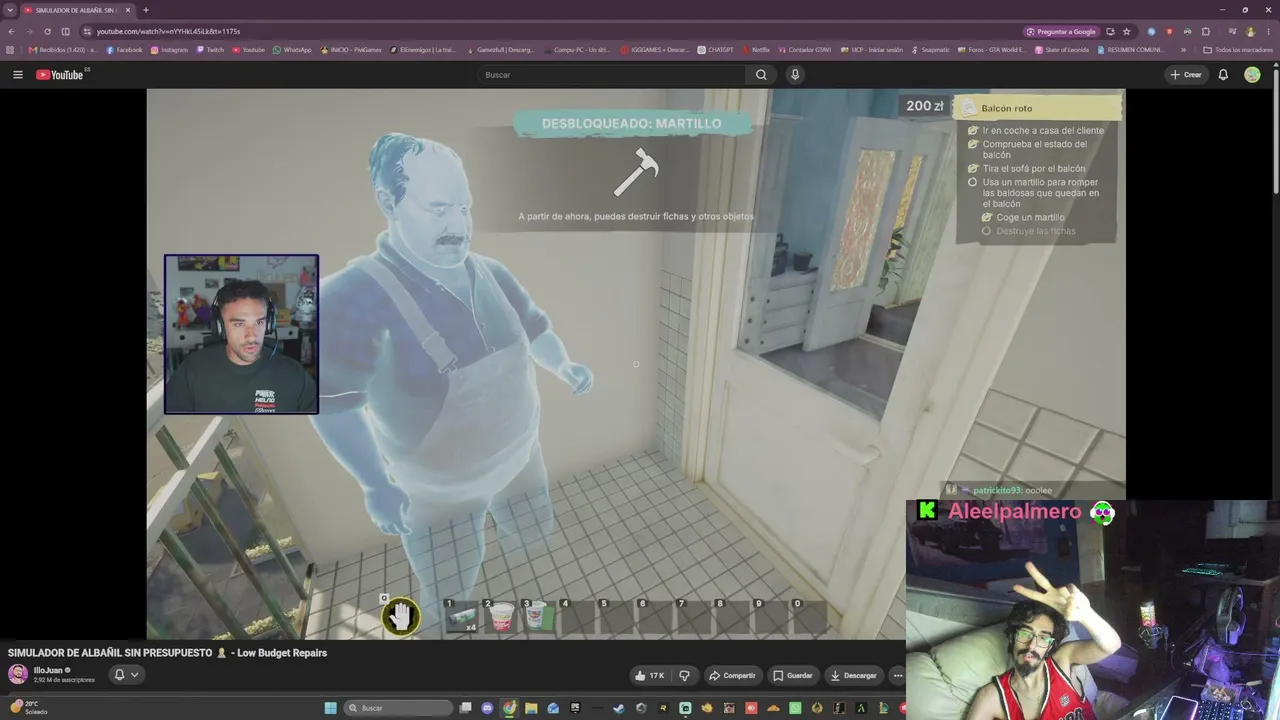1280x720 pixels.
Task: Open the Google apps grid in bookmarks bar
Action: click(x=10, y=50)
